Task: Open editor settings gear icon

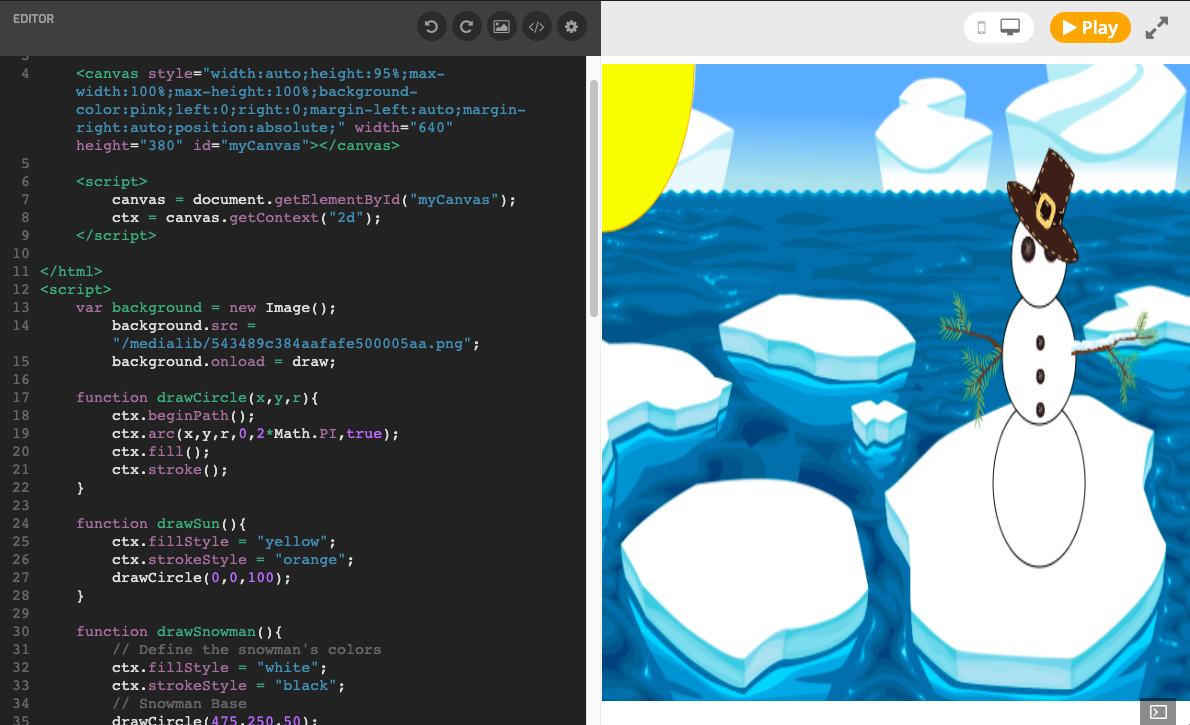Action: click(571, 27)
